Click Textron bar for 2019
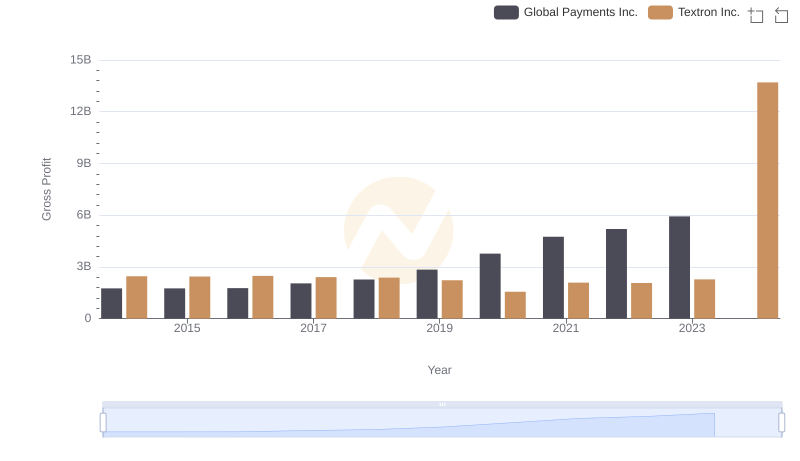Screen dimensions: 800x461 pyautogui.click(x=452, y=300)
